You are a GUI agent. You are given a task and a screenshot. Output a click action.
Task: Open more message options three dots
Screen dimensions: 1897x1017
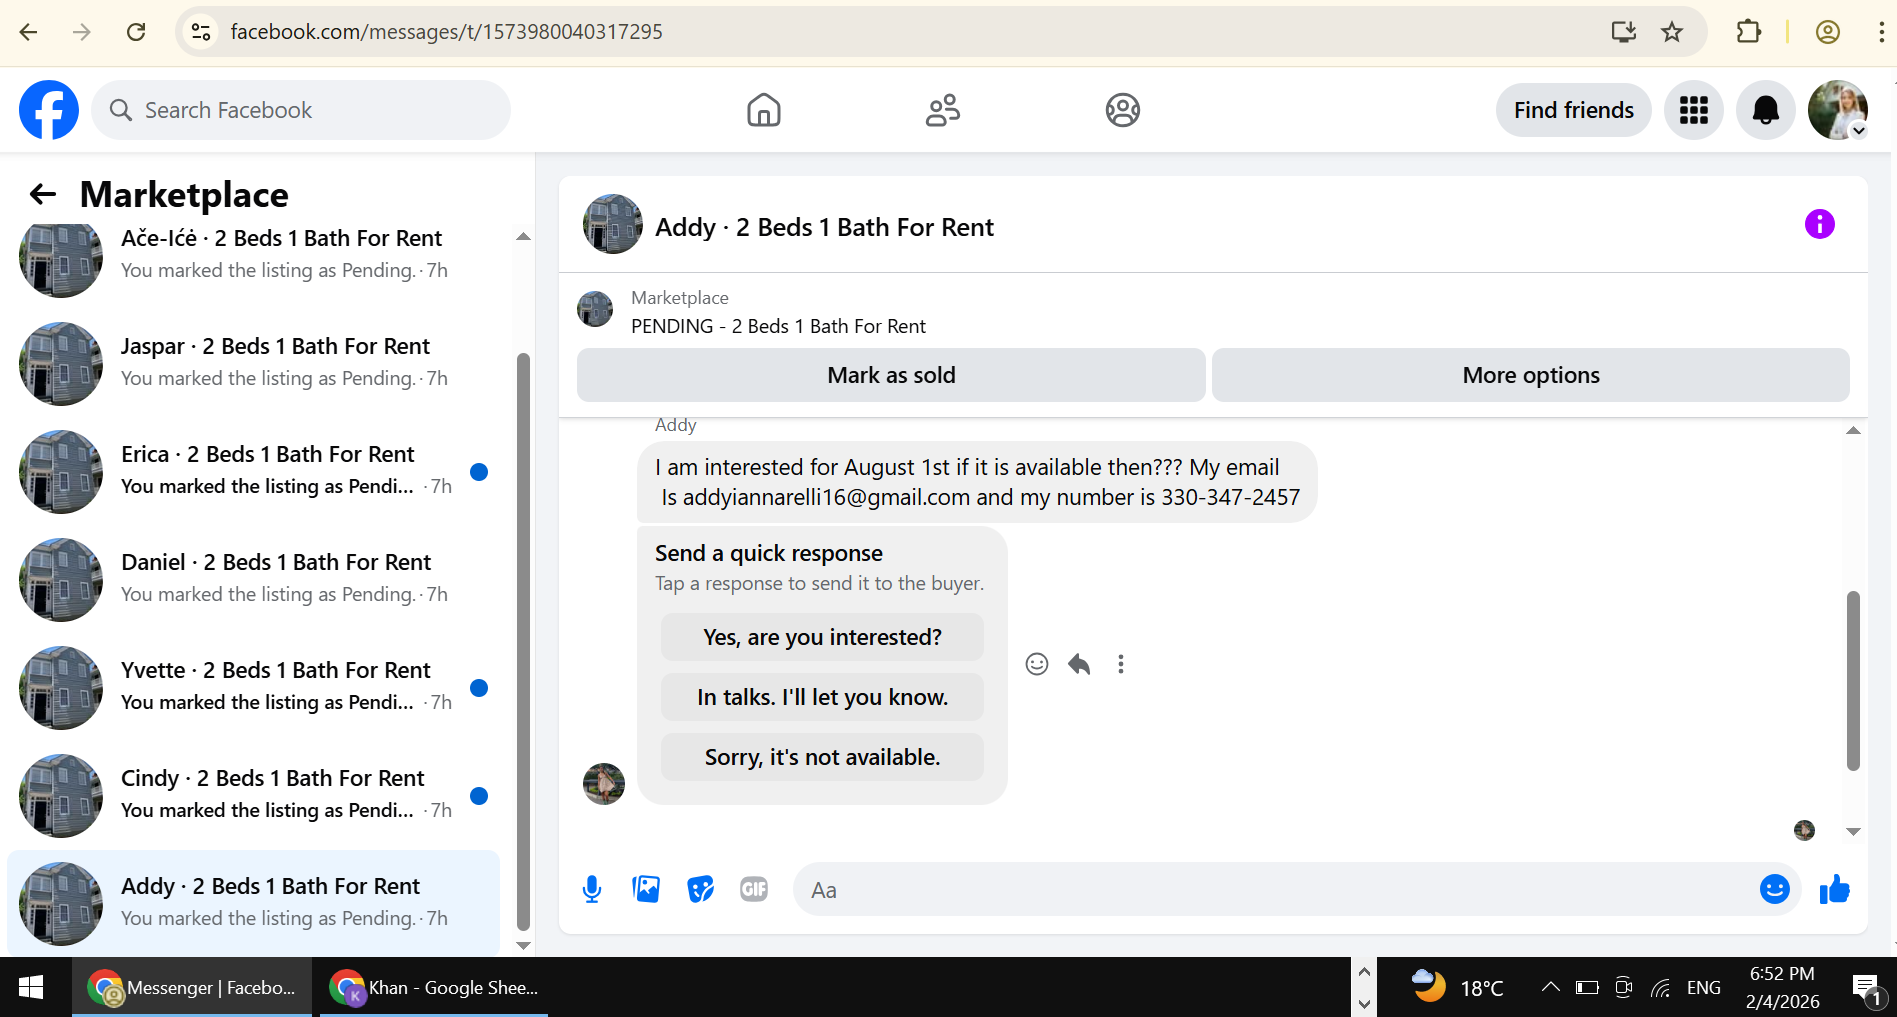(1121, 664)
